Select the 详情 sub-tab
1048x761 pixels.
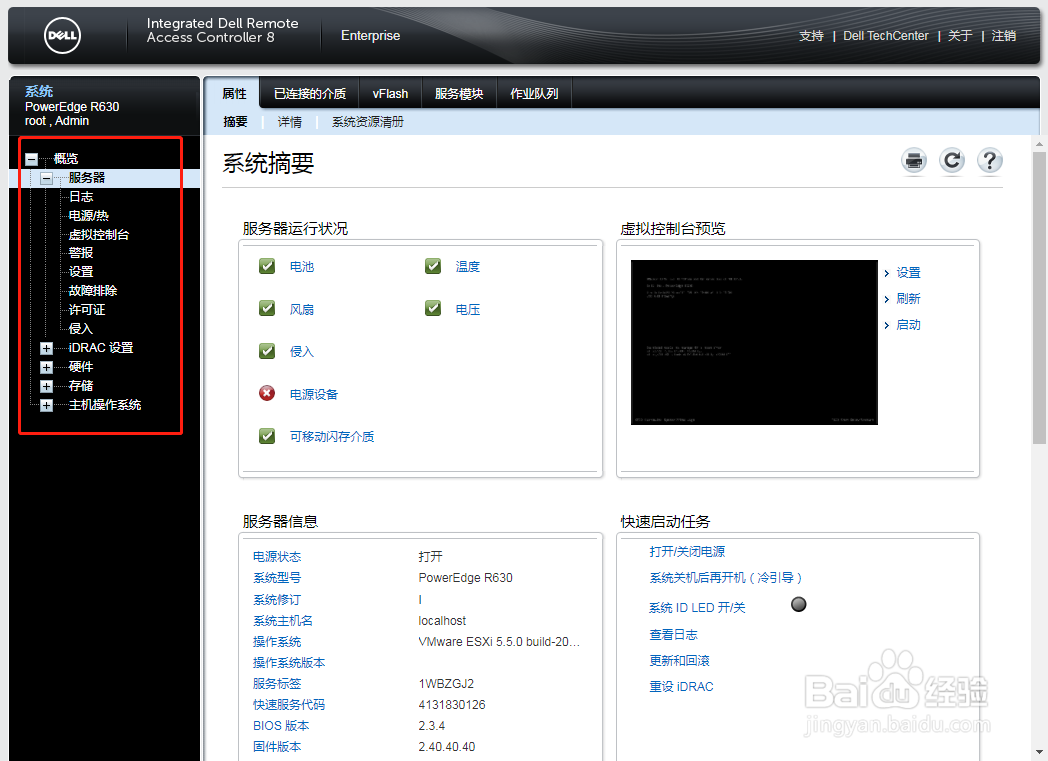coord(289,122)
